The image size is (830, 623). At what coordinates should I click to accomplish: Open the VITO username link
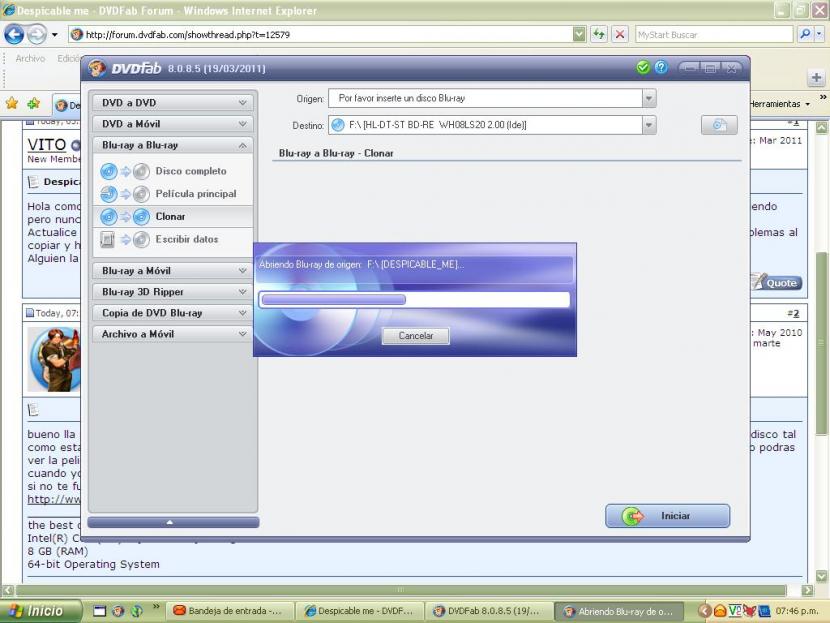point(47,145)
